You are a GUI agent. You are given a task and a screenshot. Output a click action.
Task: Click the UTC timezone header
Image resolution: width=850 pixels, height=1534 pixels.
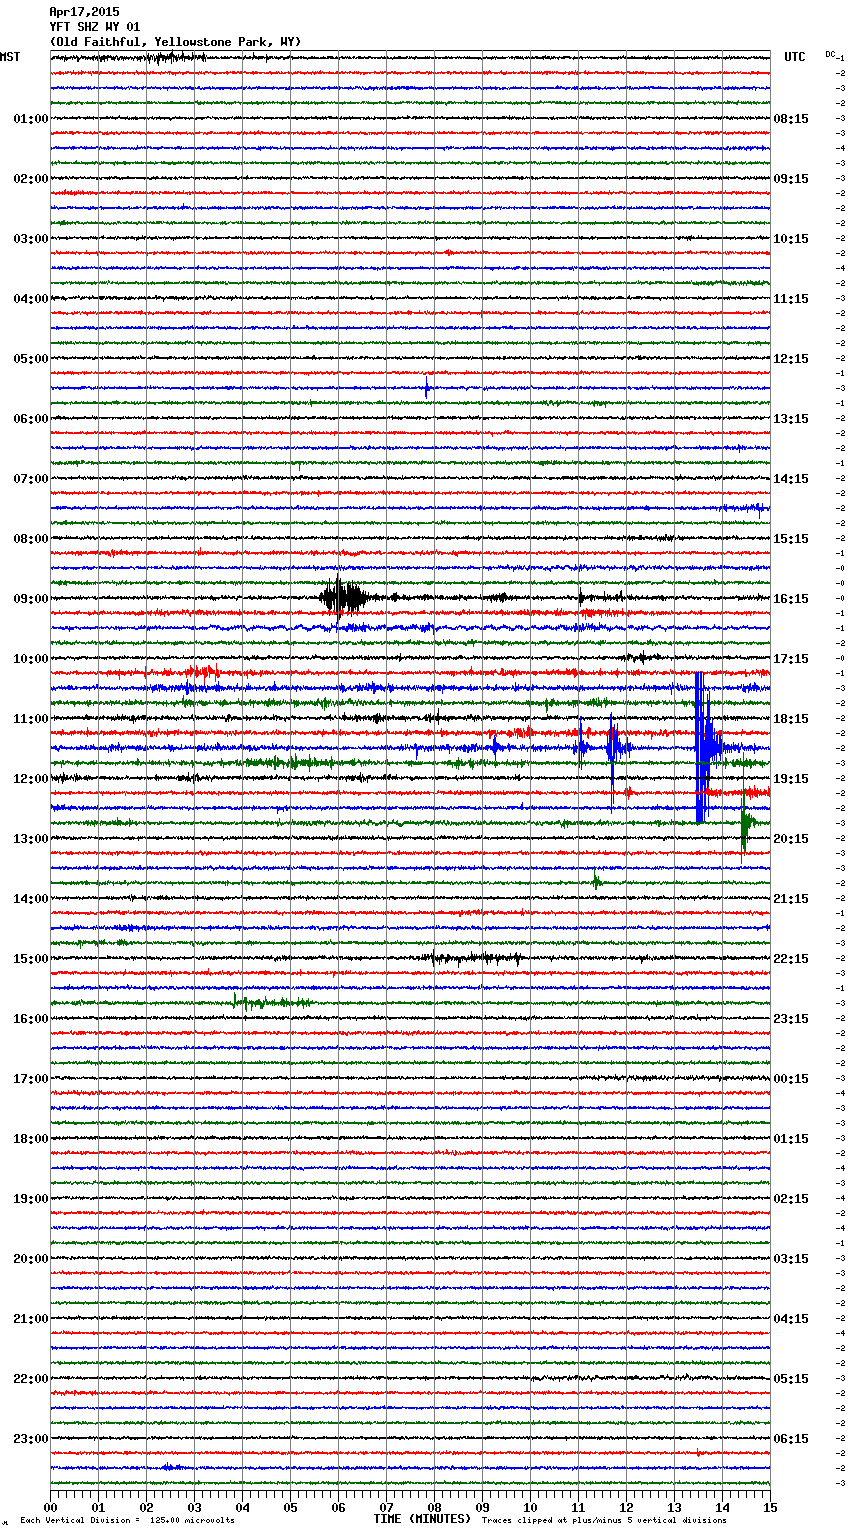point(794,57)
